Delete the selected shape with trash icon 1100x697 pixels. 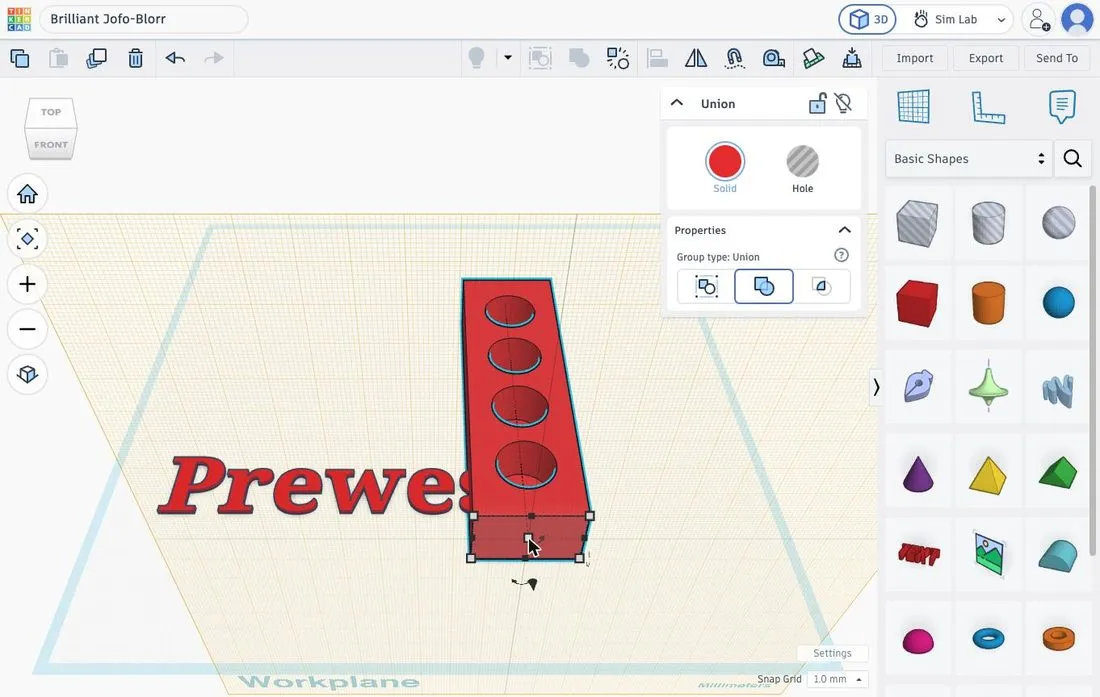(135, 58)
